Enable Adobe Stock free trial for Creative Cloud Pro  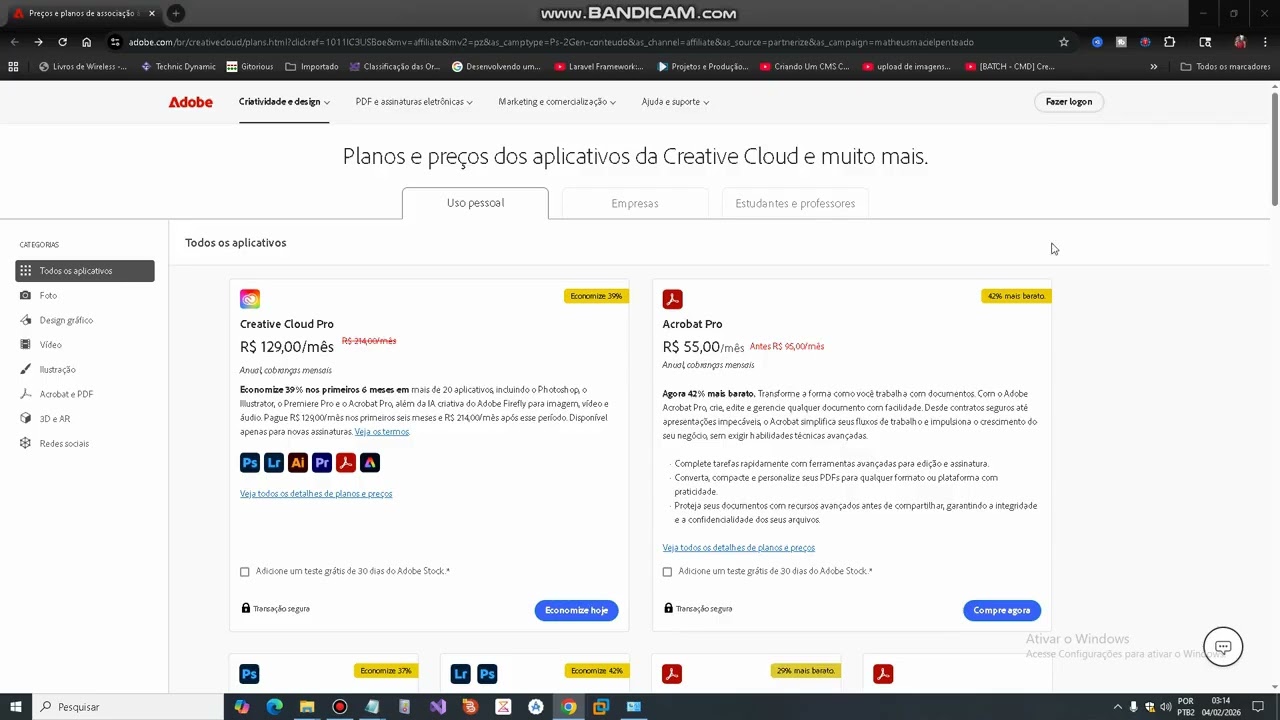point(245,572)
